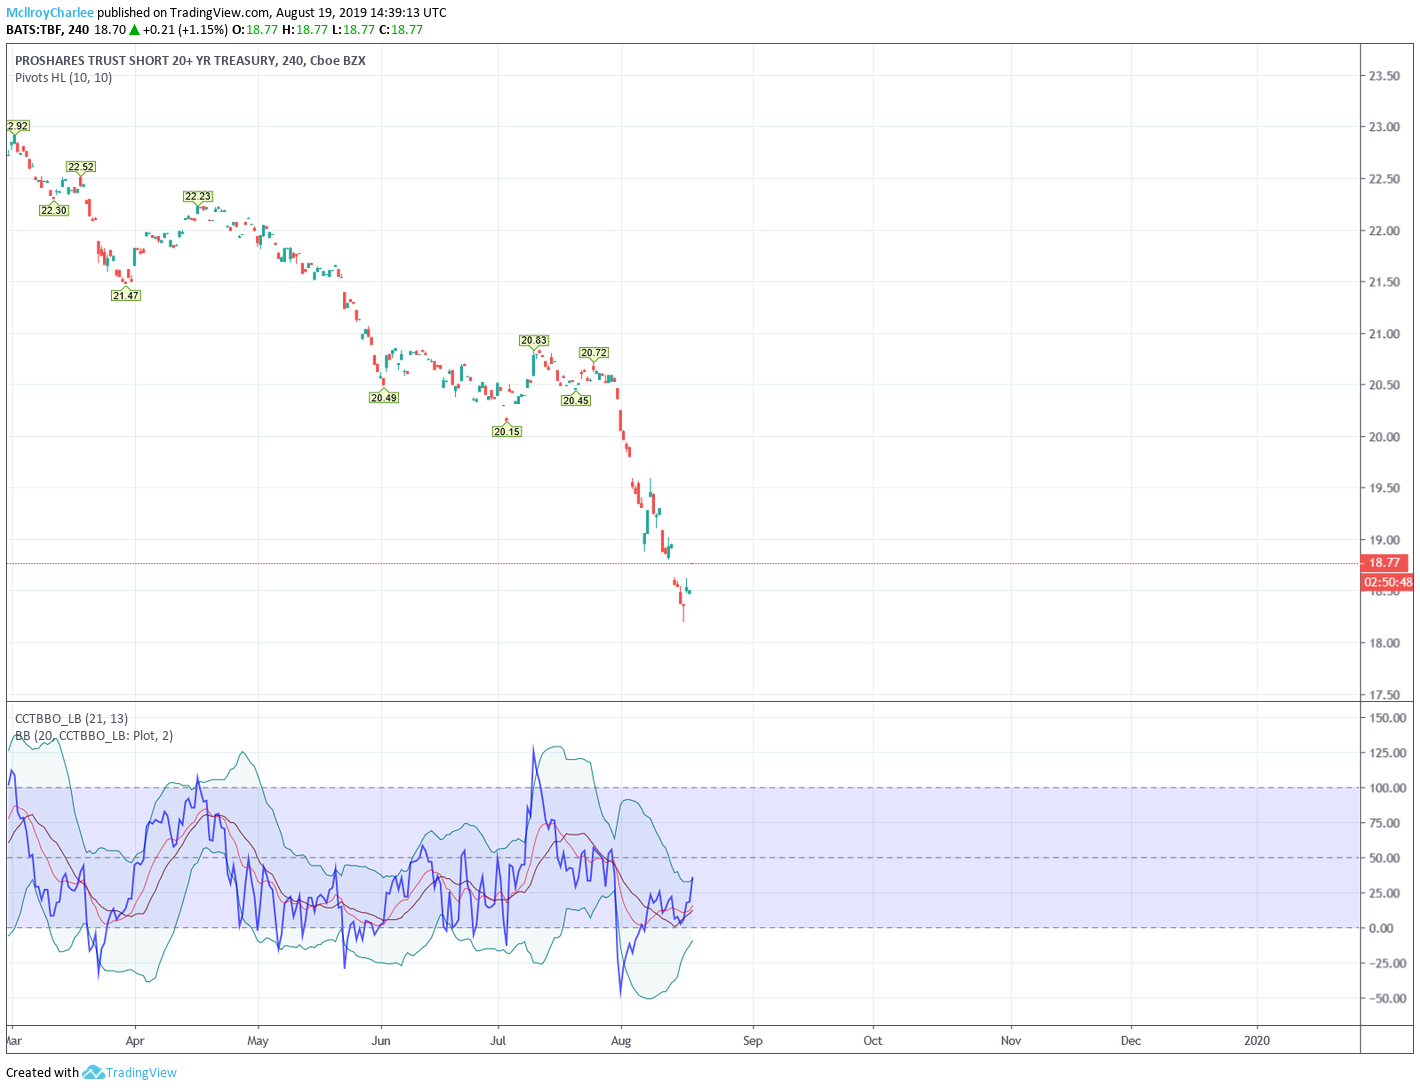The image size is (1420, 1090).
Task: Click the Apr time axis label
Action: click(135, 1040)
